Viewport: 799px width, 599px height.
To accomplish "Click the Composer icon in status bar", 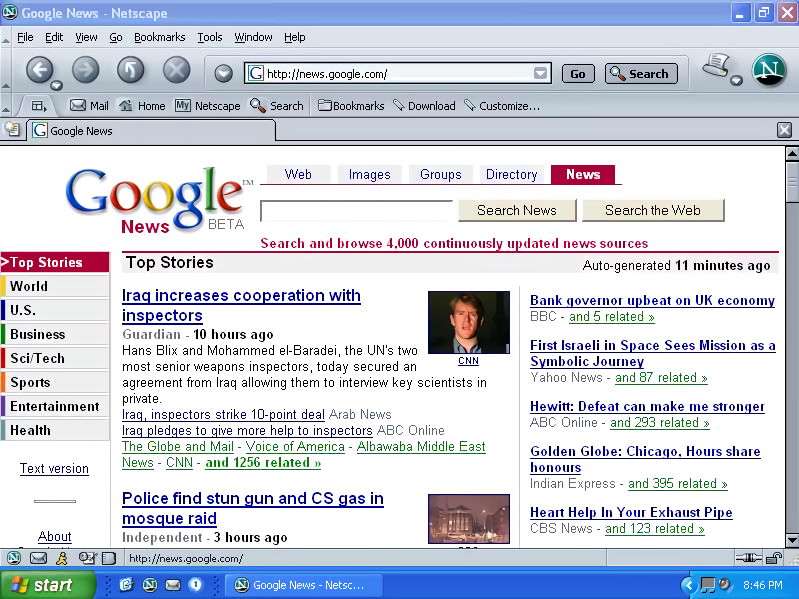I will (87, 558).
